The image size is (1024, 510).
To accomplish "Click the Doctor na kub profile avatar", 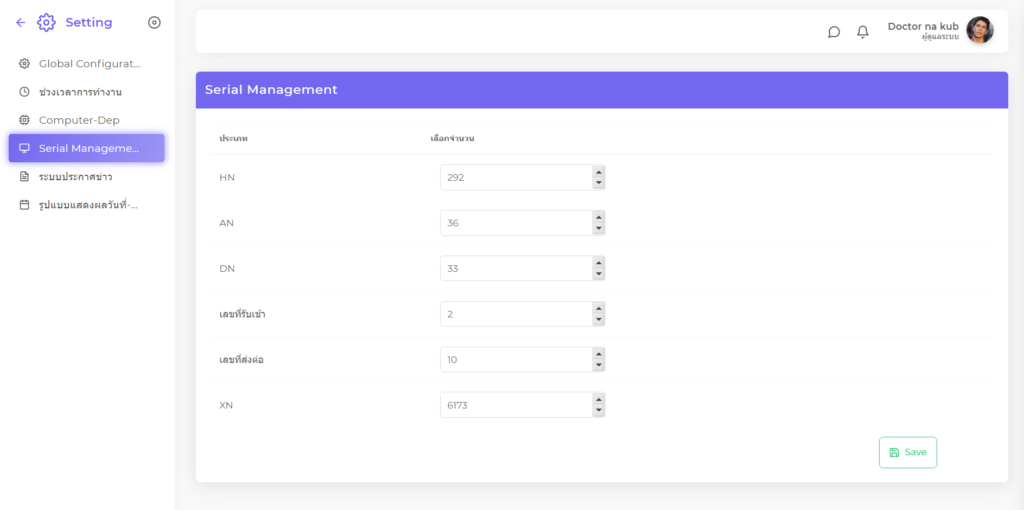I will point(980,30).
